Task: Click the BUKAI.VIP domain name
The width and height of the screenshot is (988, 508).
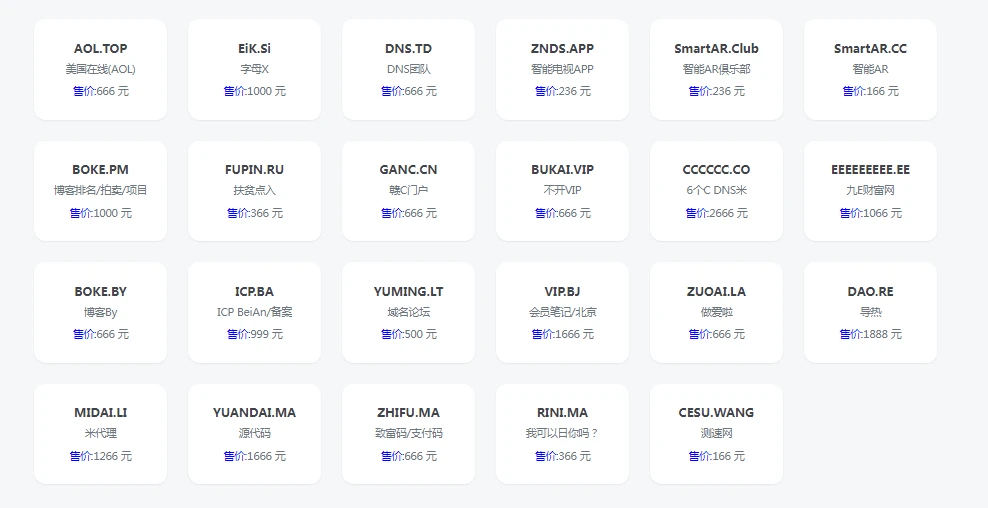Action: tap(562, 170)
